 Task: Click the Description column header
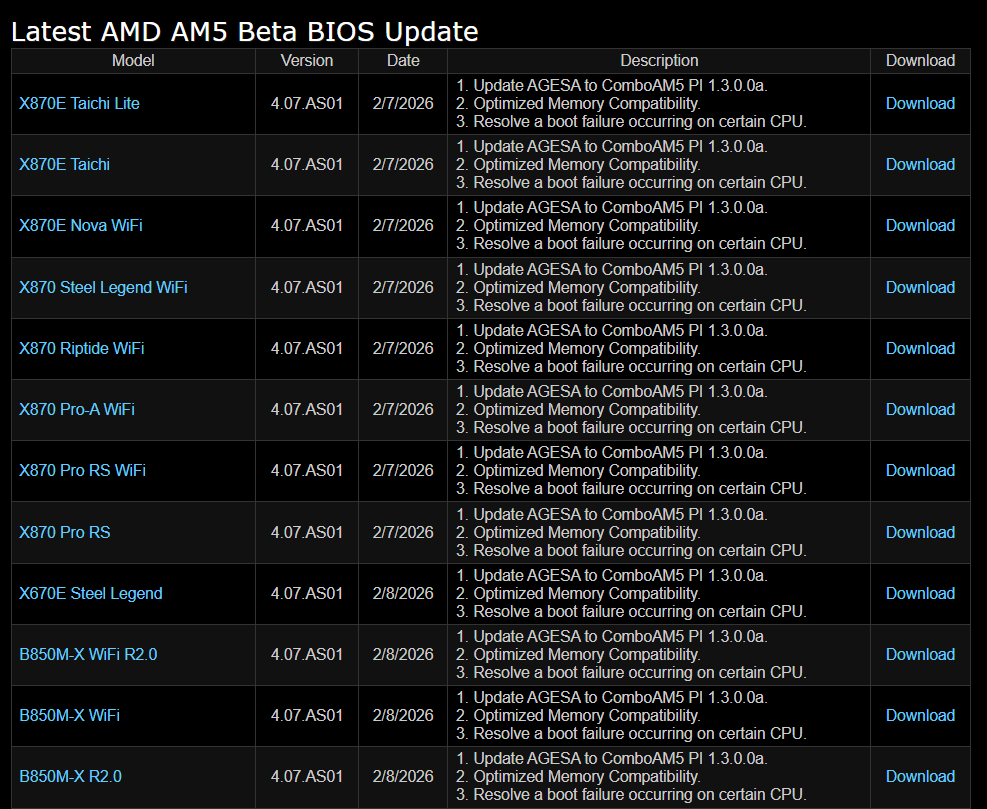coord(659,60)
